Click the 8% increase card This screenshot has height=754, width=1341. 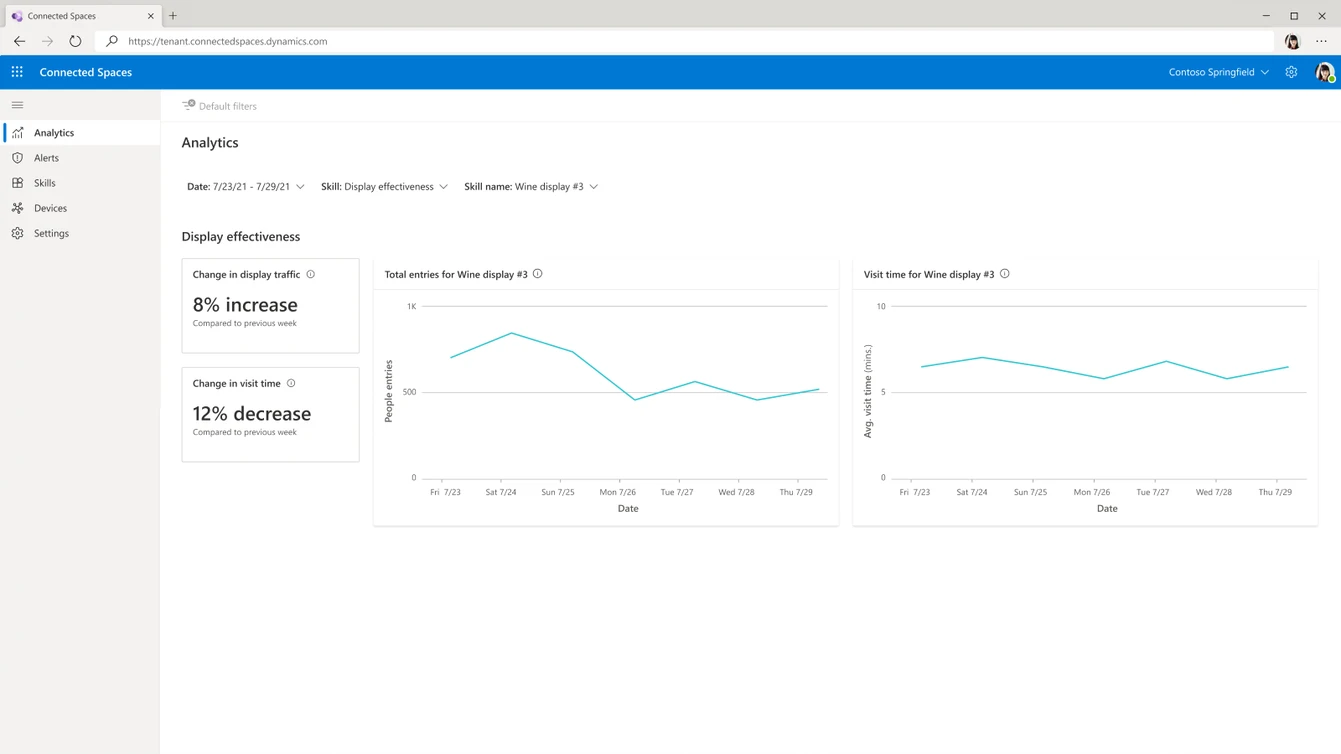point(270,306)
